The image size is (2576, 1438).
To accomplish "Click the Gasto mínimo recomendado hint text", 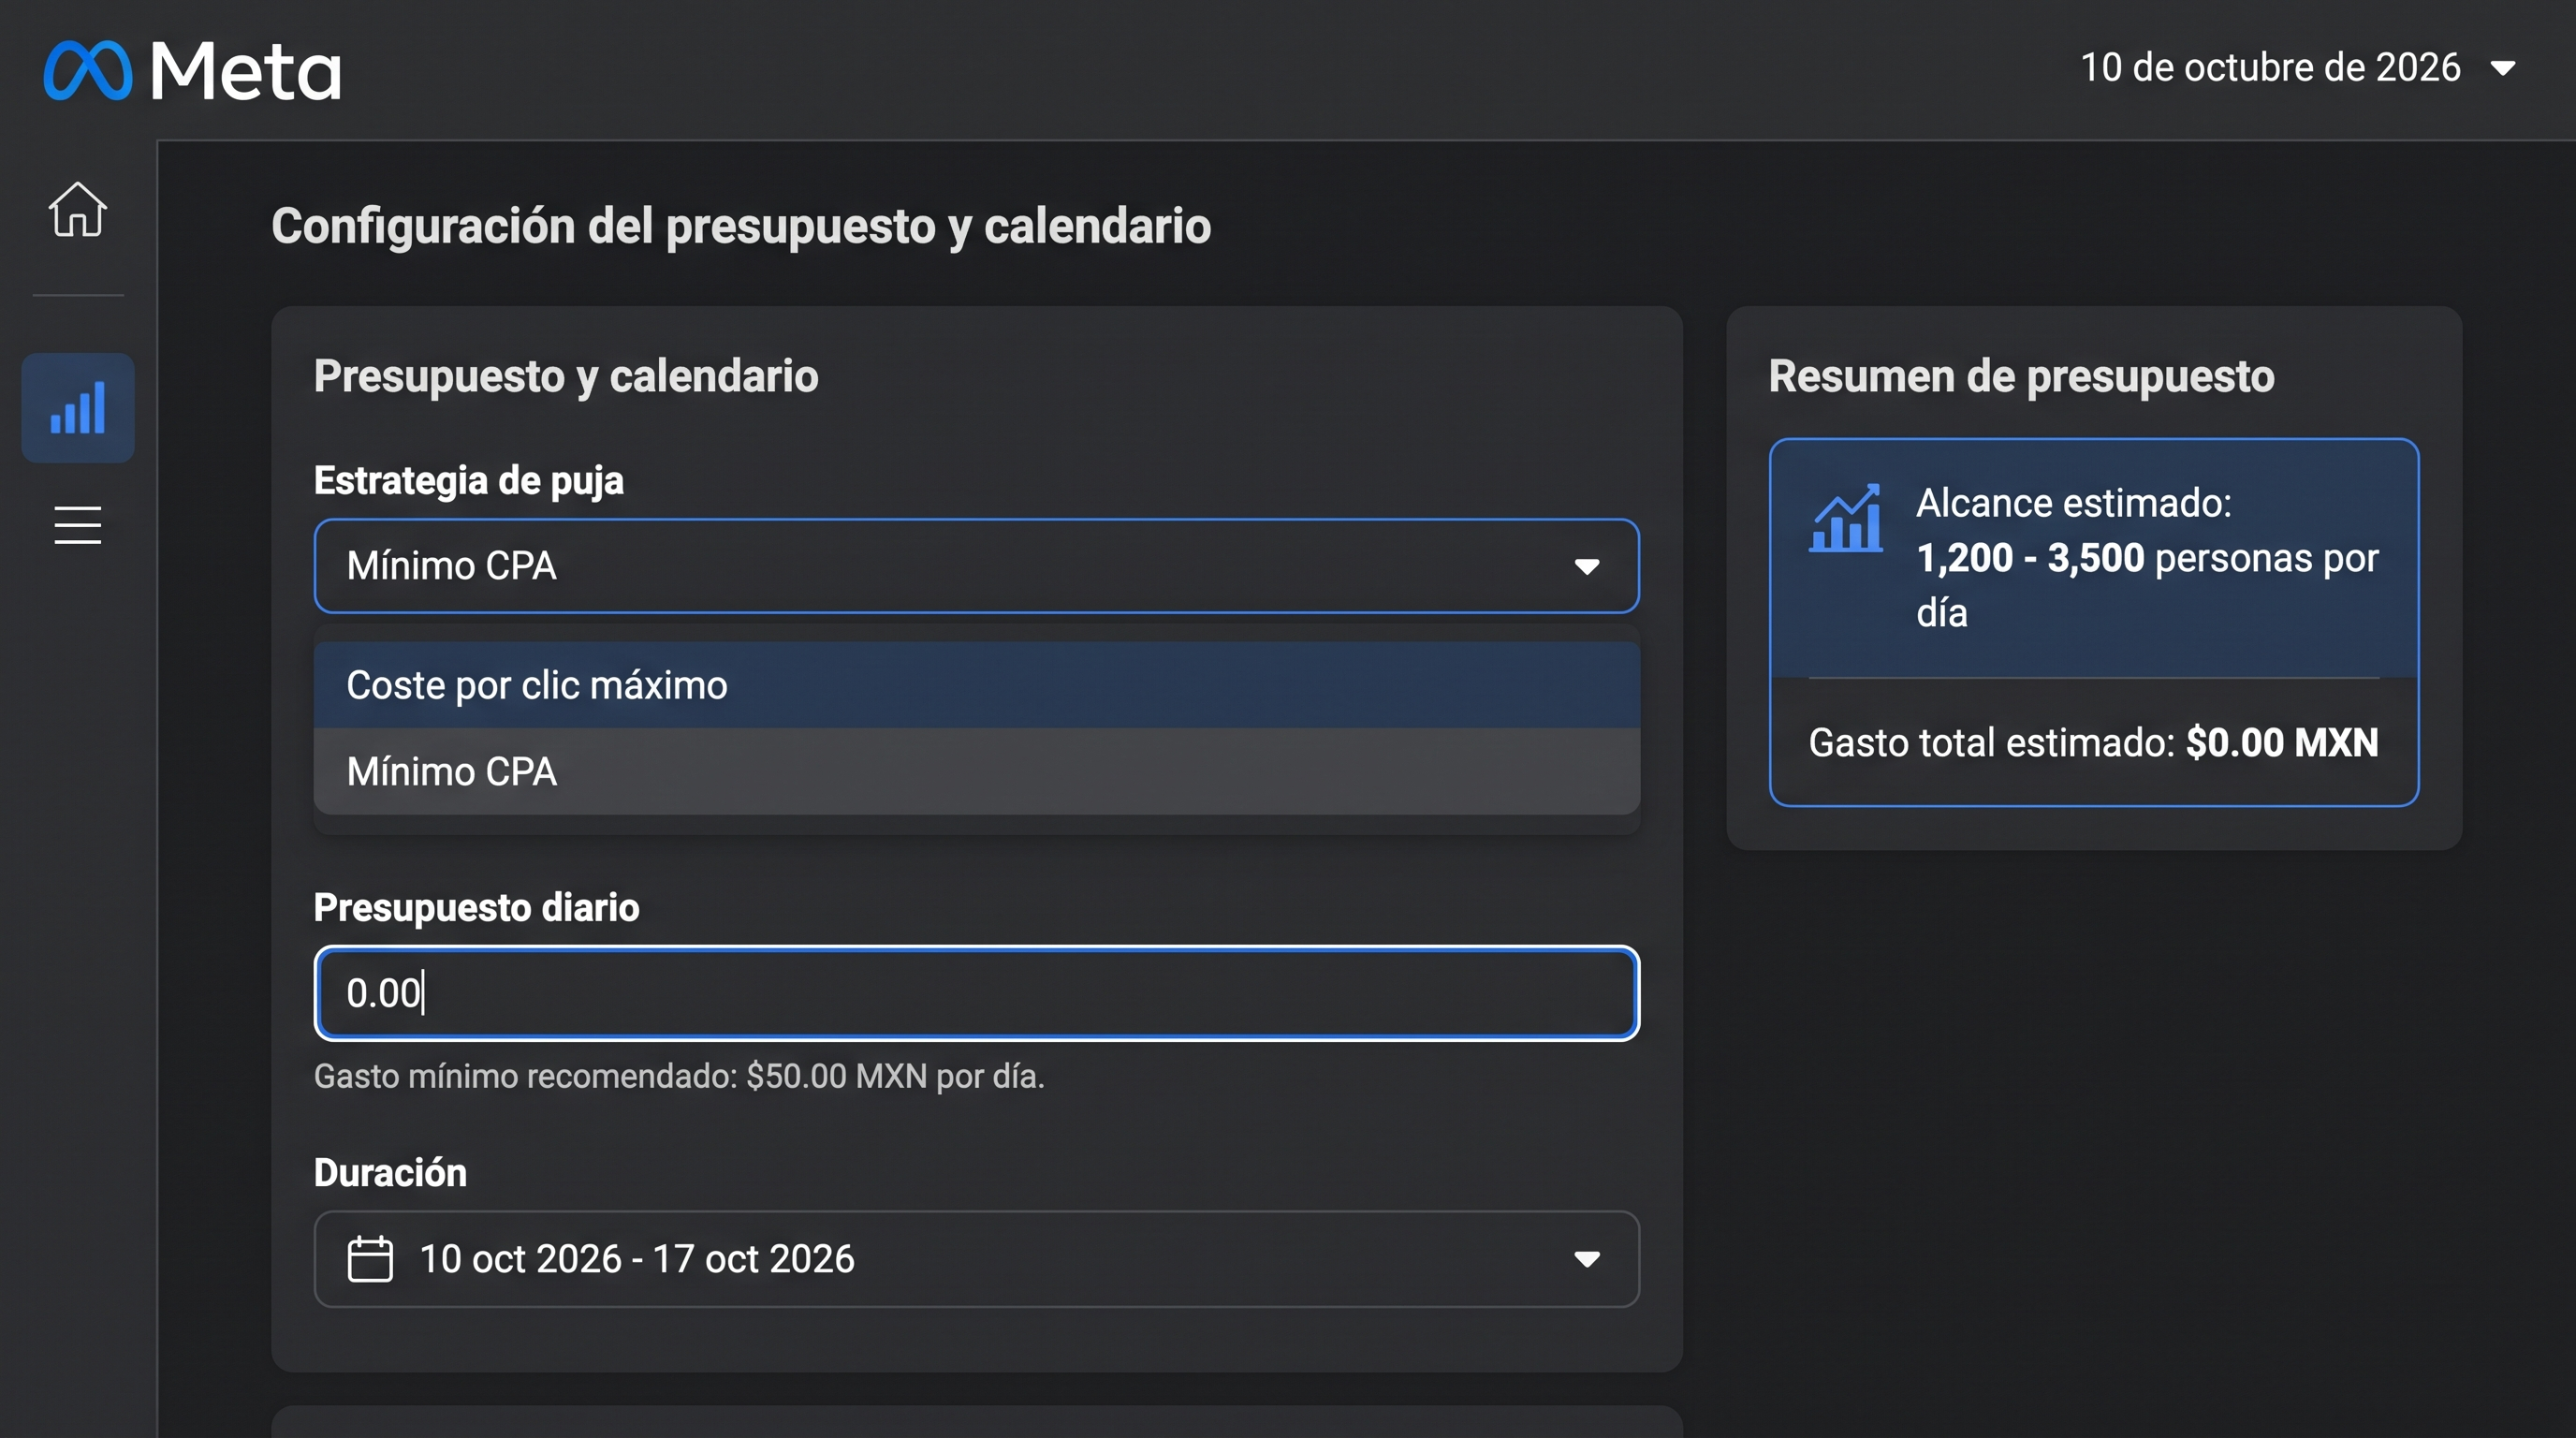I will [x=679, y=1076].
